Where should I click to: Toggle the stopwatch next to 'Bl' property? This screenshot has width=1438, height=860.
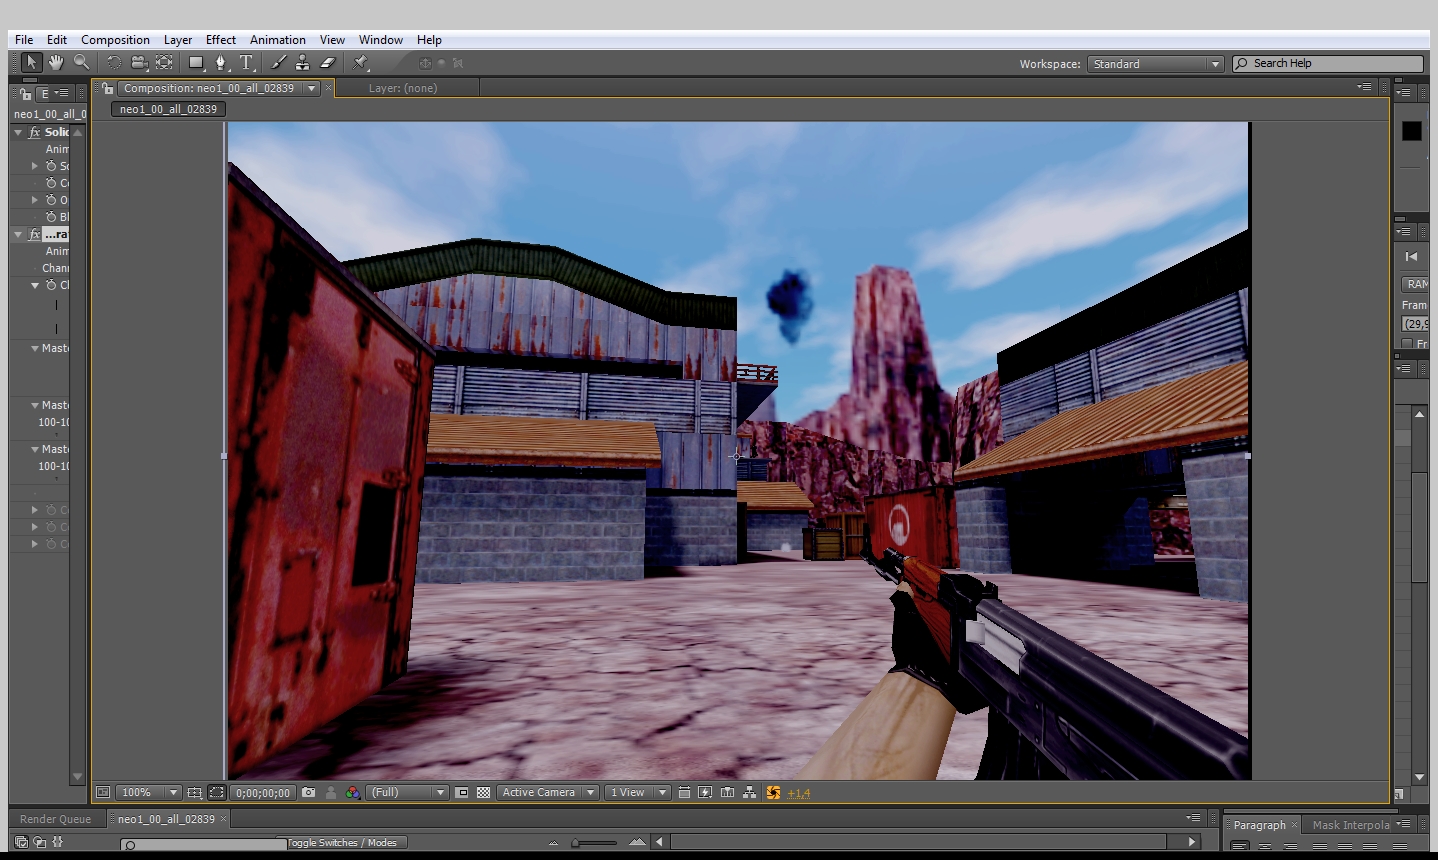(x=51, y=217)
